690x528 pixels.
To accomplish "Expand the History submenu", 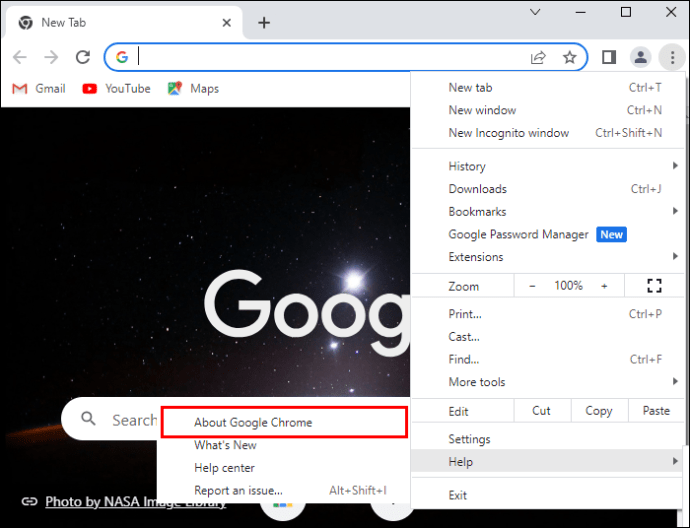I will click(547, 166).
